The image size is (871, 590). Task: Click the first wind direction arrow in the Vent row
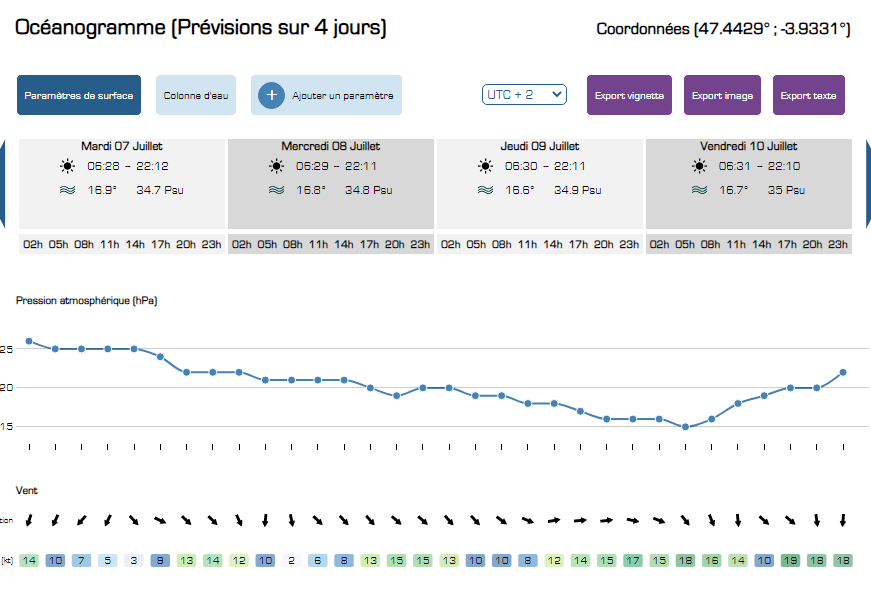pos(29,520)
